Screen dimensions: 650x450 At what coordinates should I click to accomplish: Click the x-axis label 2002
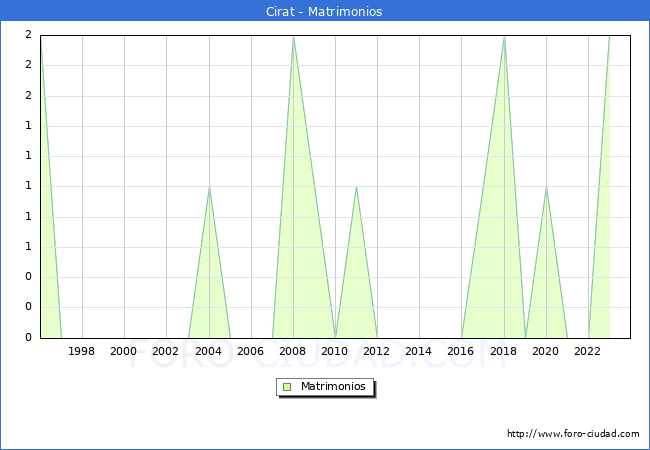(x=165, y=351)
